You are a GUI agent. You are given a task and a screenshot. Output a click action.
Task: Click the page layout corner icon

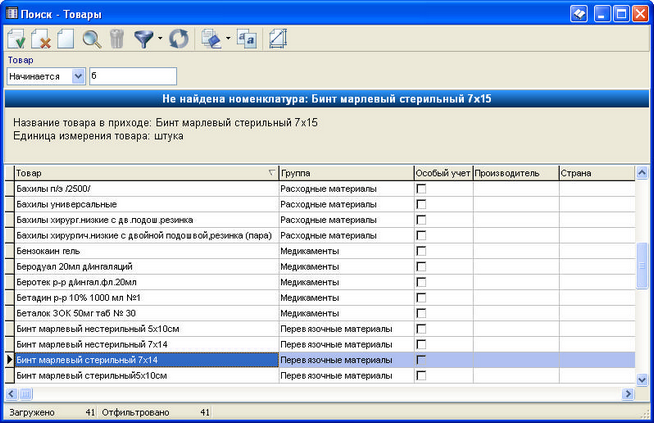[x=278, y=39]
